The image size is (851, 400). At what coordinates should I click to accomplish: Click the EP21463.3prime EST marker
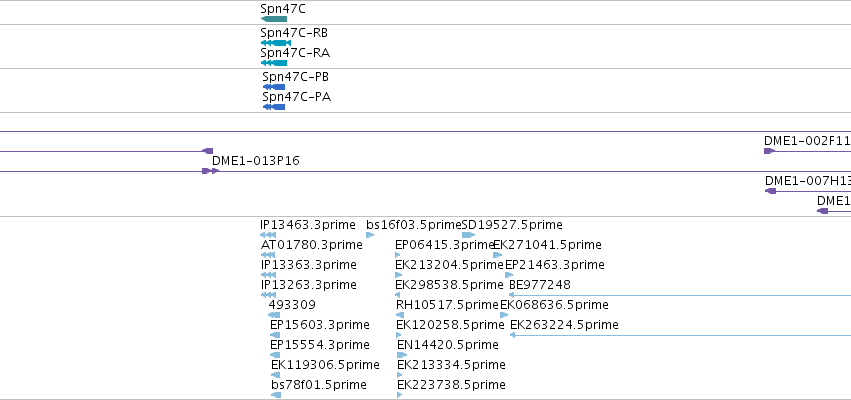click(509, 275)
